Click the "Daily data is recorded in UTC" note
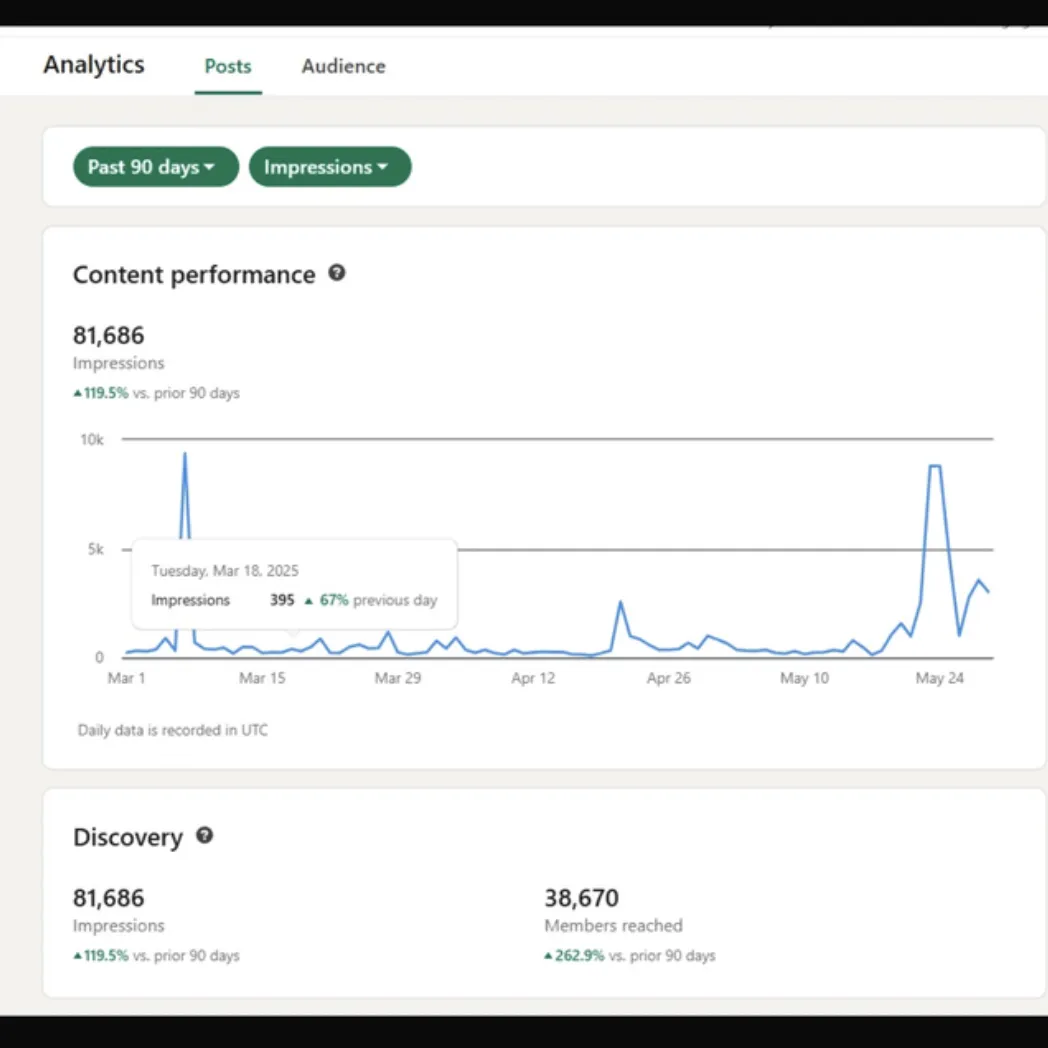1048x1048 pixels. 173,731
